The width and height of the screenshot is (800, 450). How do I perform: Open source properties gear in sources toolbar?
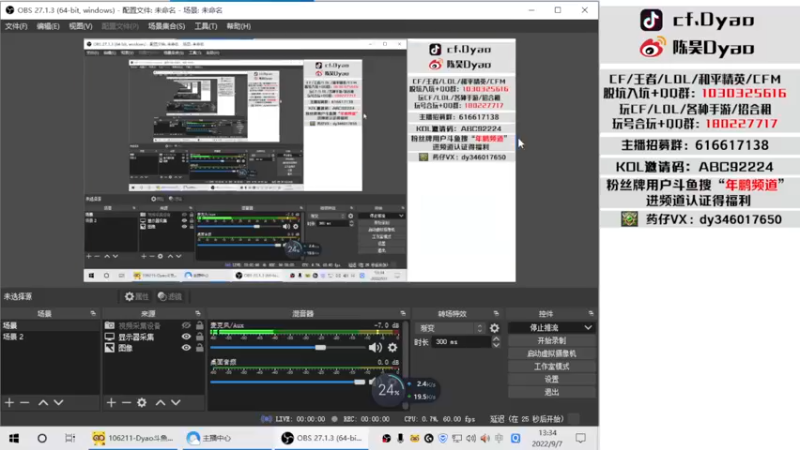(142, 403)
